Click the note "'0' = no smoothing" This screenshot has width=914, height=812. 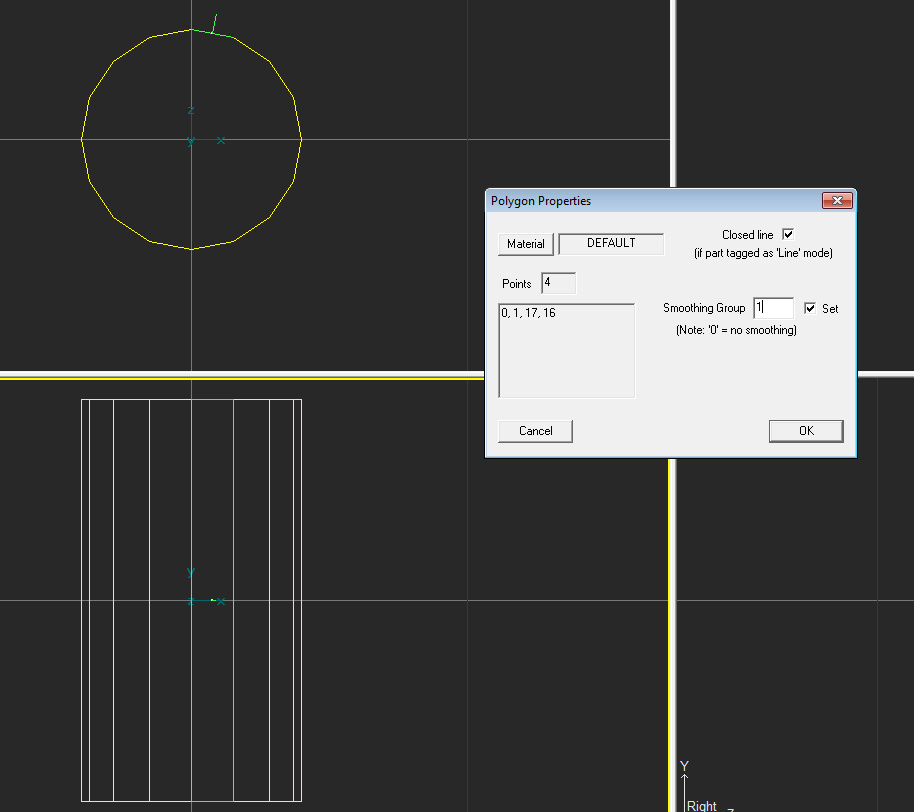pos(736,330)
